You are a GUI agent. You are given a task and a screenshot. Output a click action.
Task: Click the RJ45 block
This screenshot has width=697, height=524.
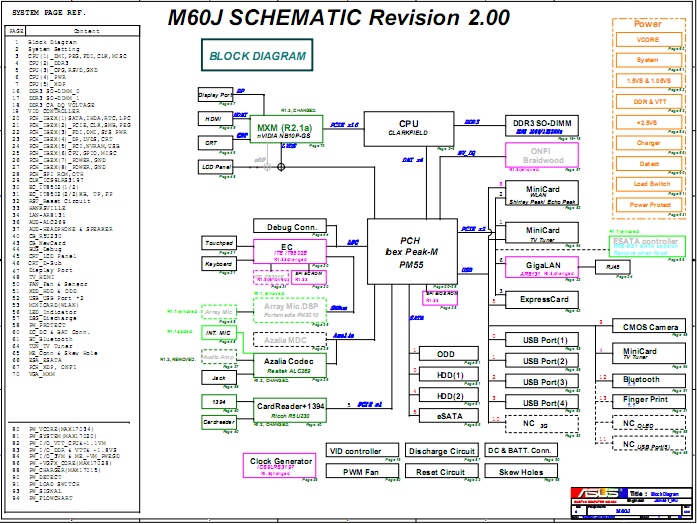[612, 267]
